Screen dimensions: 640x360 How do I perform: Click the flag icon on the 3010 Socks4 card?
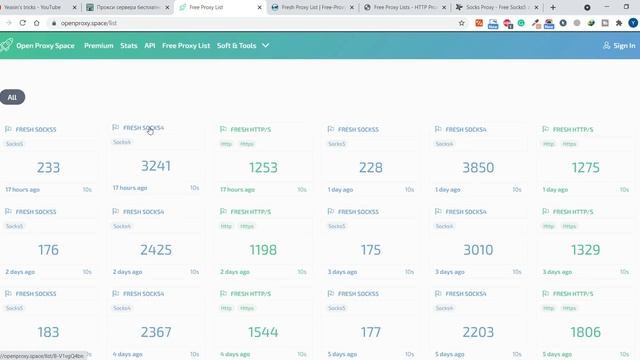coord(438,211)
